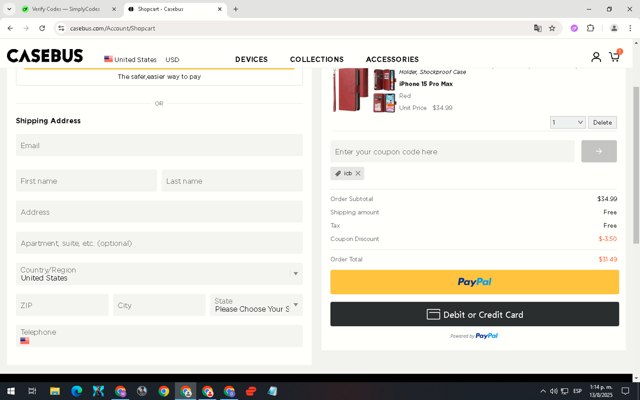640x400 pixels.
Task: Open the Chrome profile icon
Action: click(613, 28)
